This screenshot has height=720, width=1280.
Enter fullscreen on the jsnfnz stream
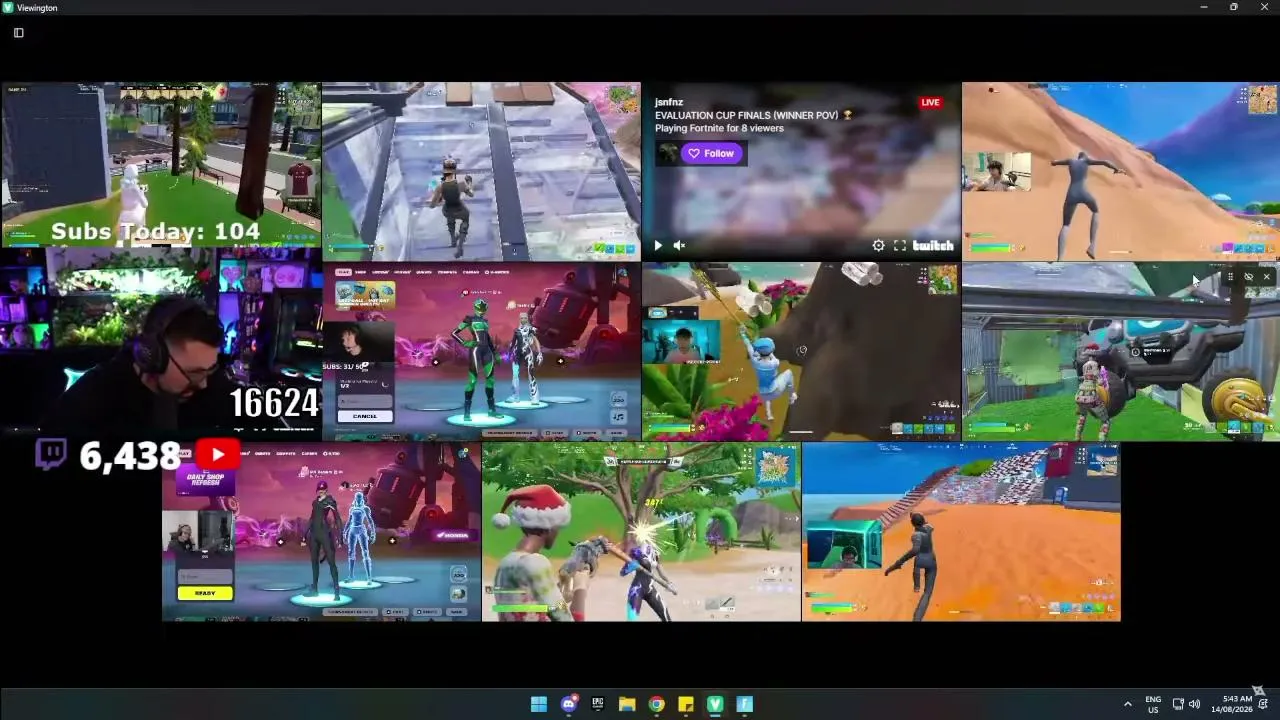pos(900,245)
